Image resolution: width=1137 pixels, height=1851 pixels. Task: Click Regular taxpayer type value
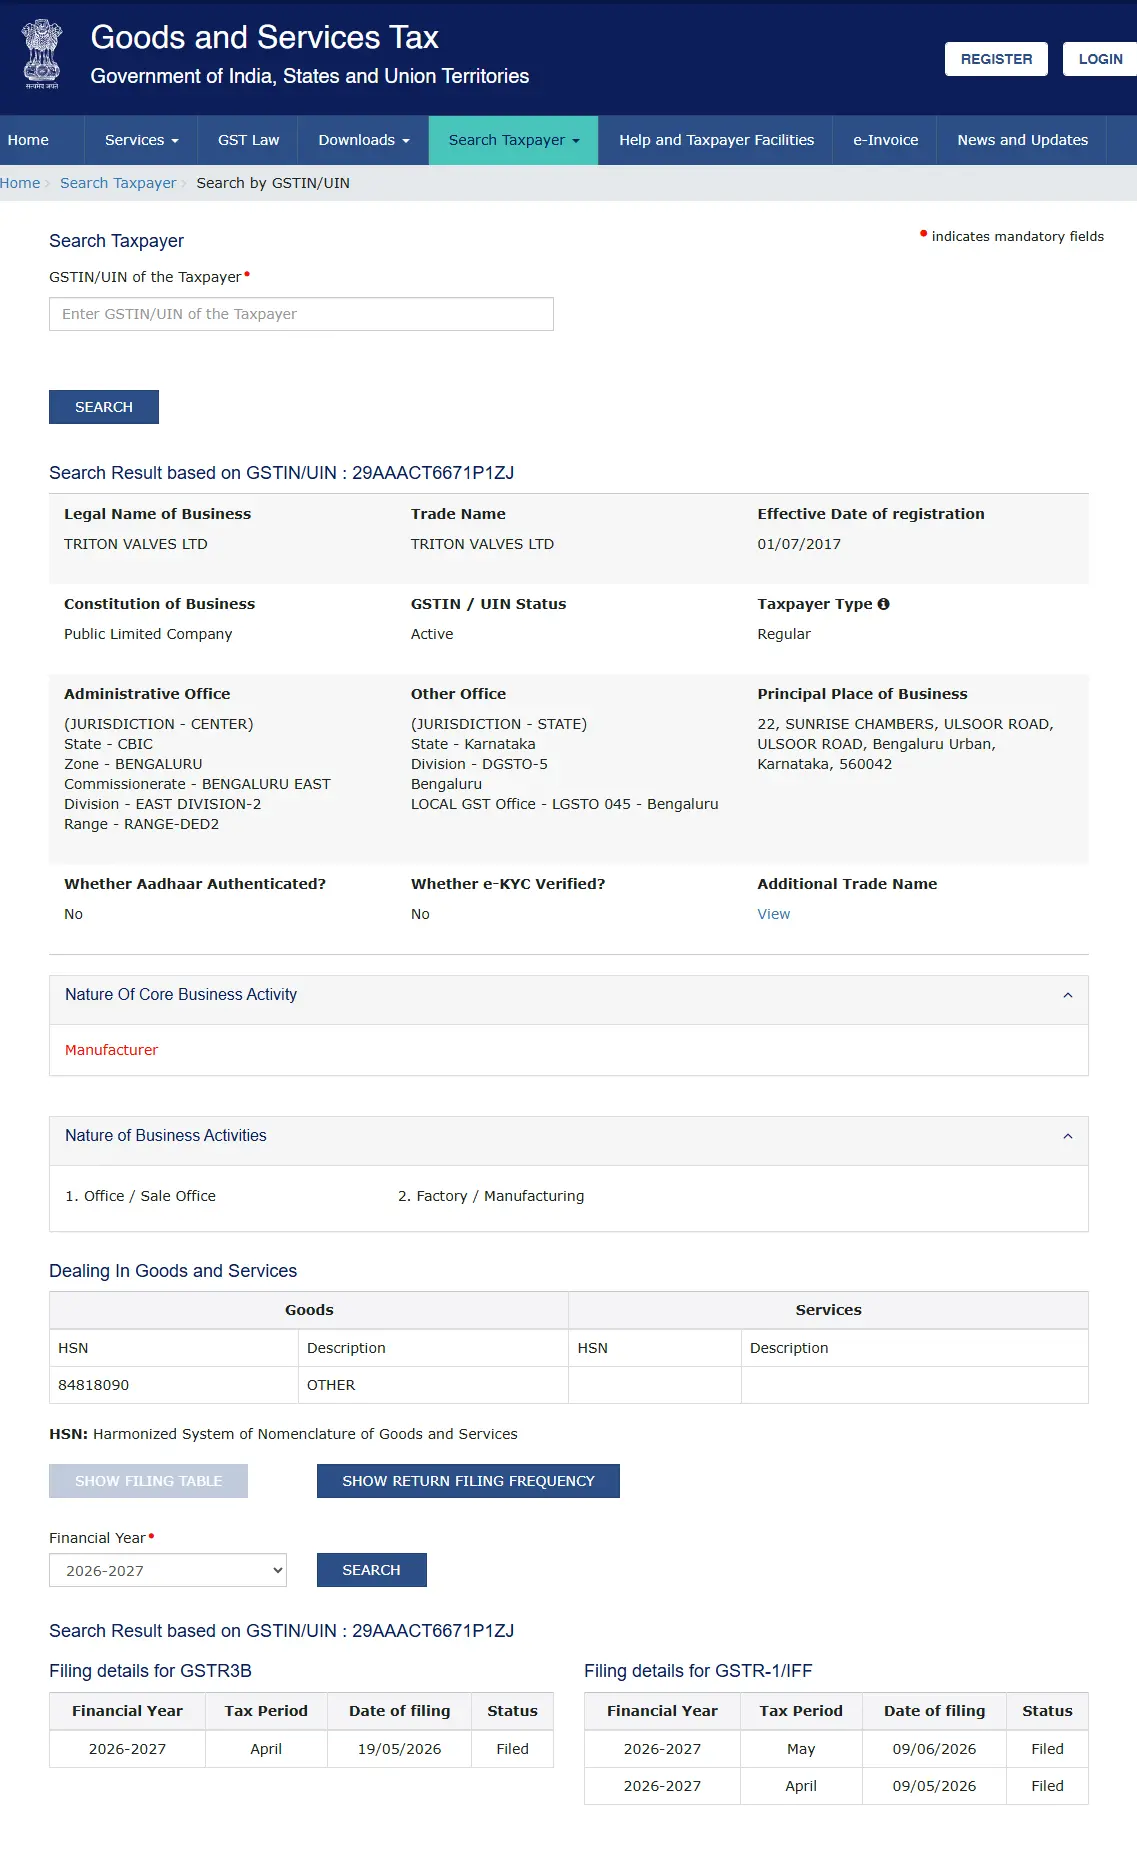pyautogui.click(x=784, y=634)
